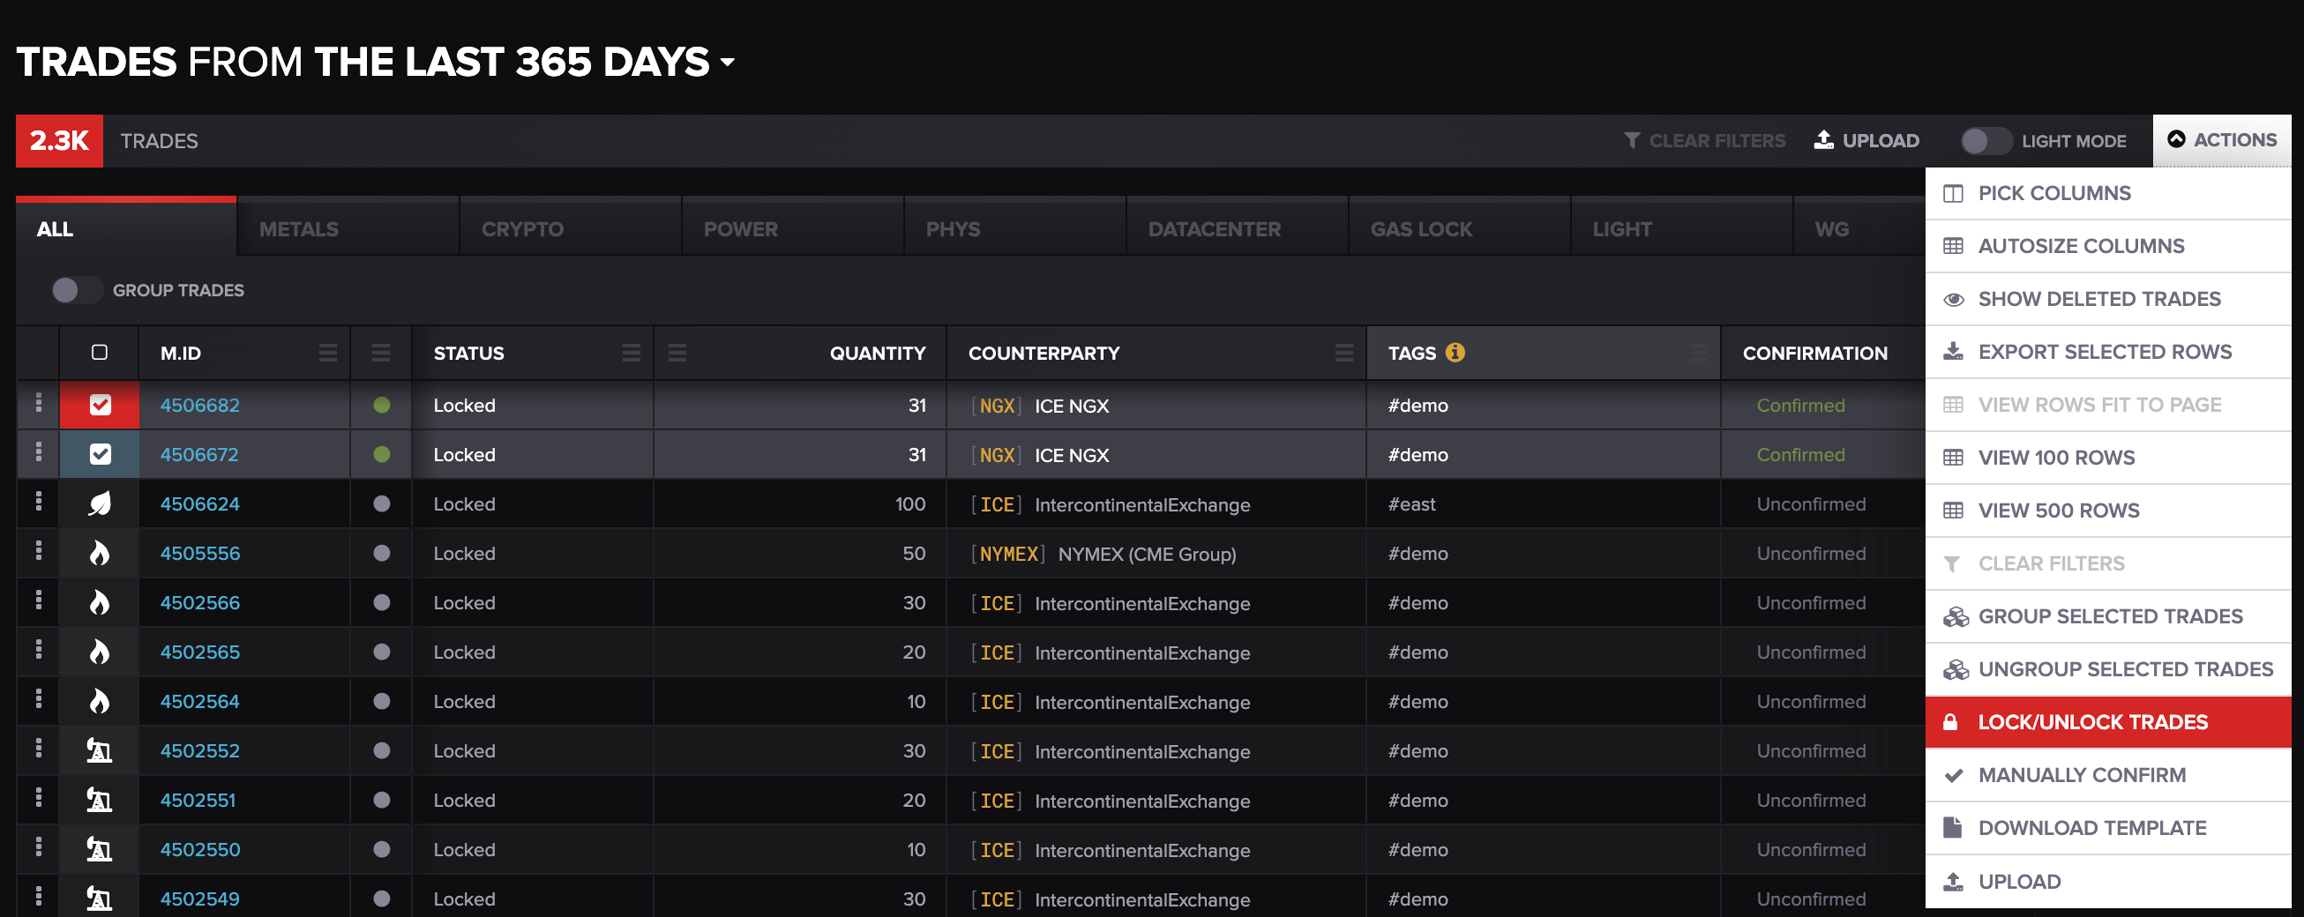Choose Export Selected Rows action
The height and width of the screenshot is (917, 2304).
(2105, 351)
